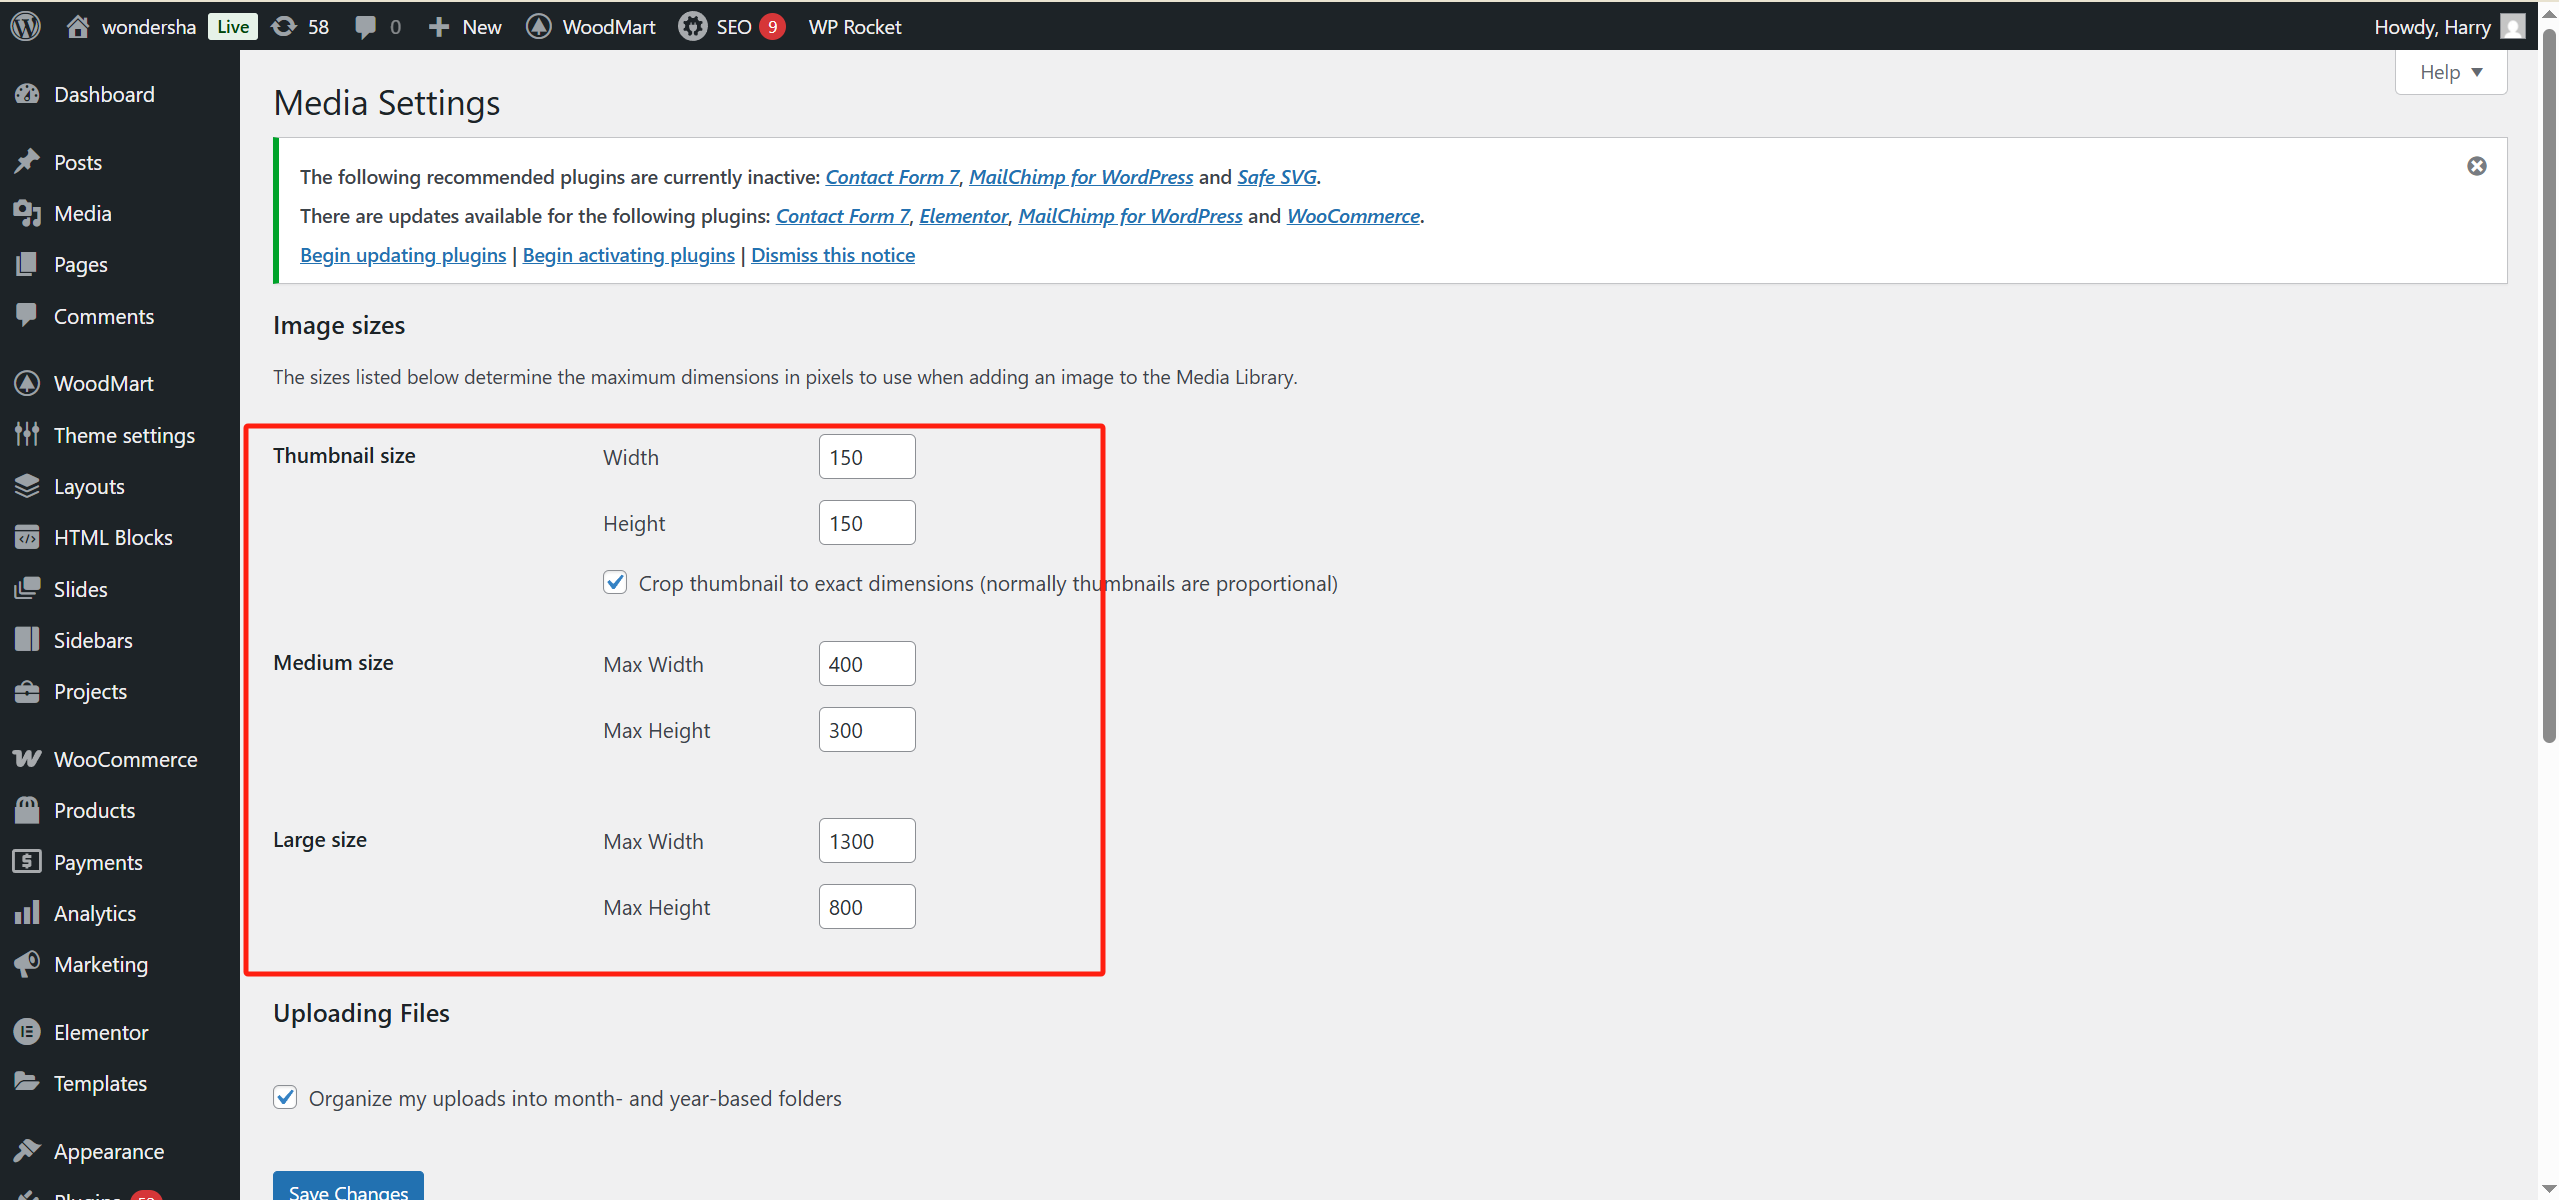Click the Save Changes button
The image size is (2559, 1200).
(347, 1189)
